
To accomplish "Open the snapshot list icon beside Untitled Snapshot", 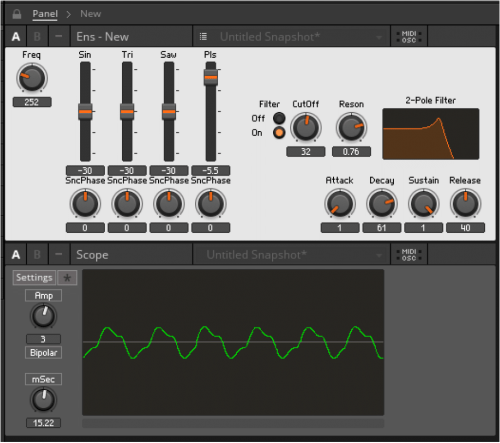I will click(203, 37).
